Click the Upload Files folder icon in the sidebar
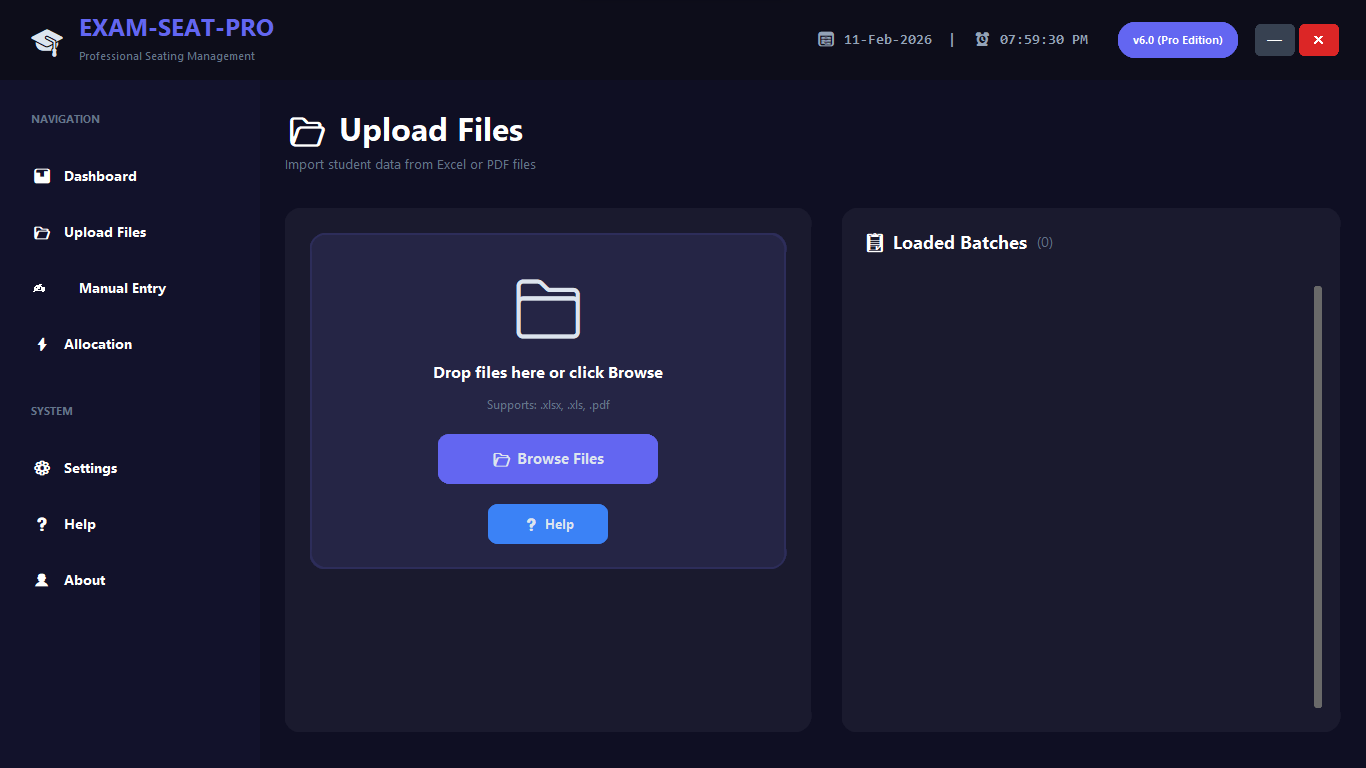Image resolution: width=1366 pixels, height=768 pixels. 42,232
